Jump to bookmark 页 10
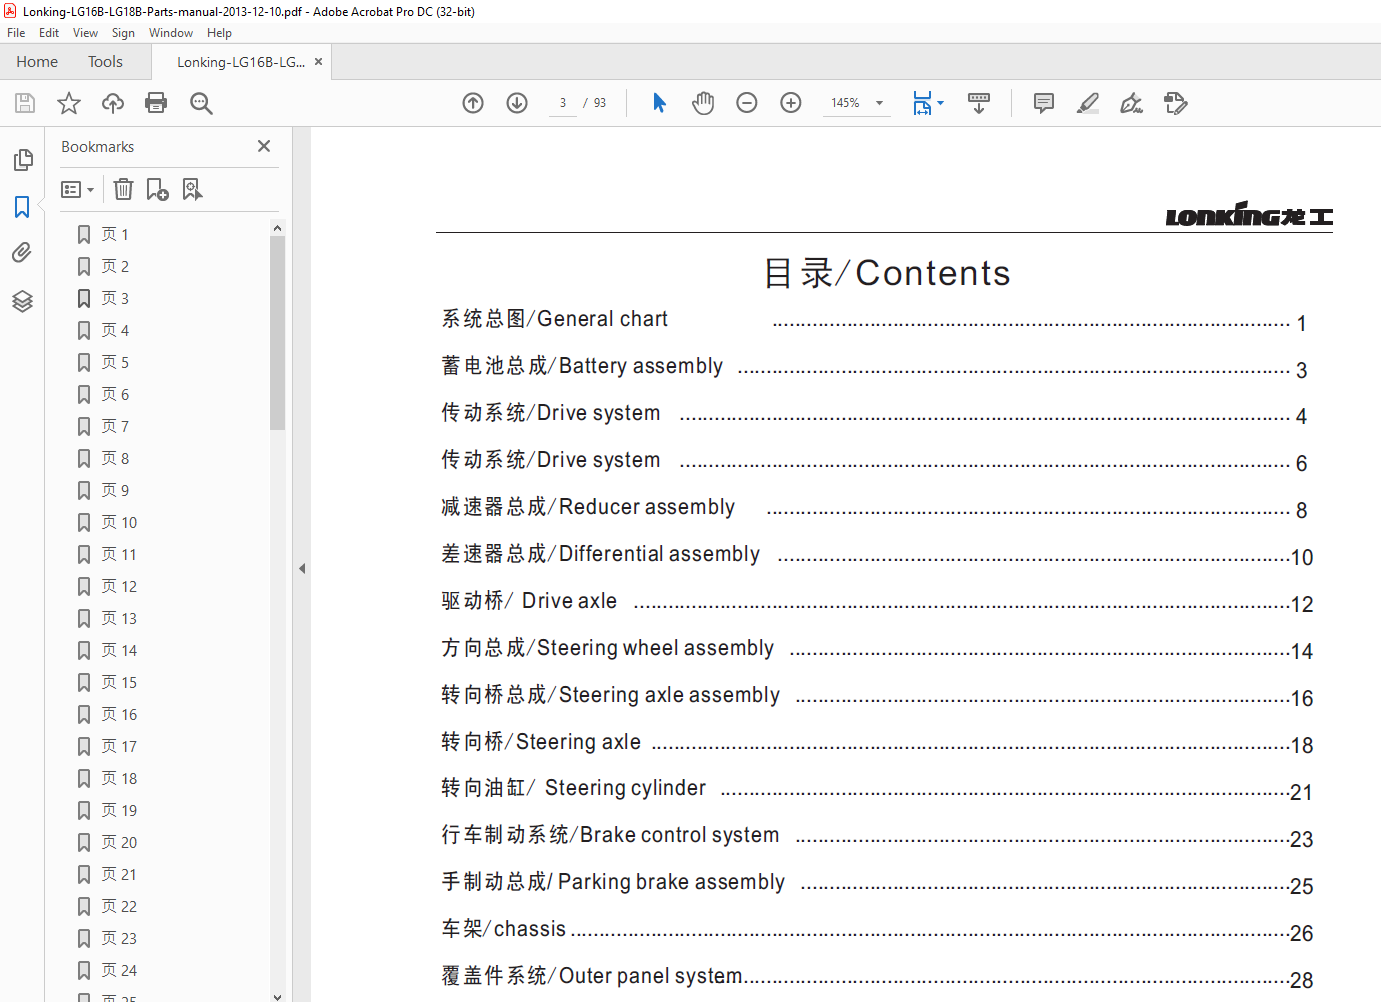This screenshot has height=1002, width=1381. (x=119, y=522)
